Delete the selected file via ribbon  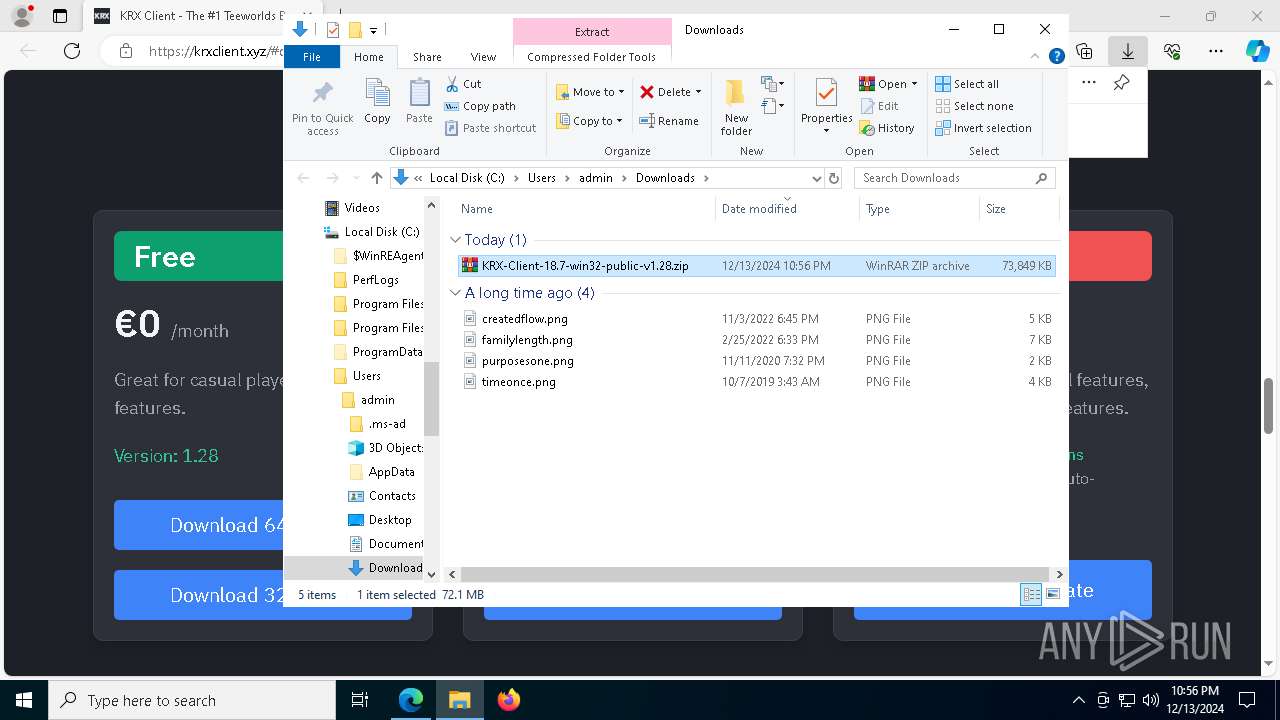point(670,92)
